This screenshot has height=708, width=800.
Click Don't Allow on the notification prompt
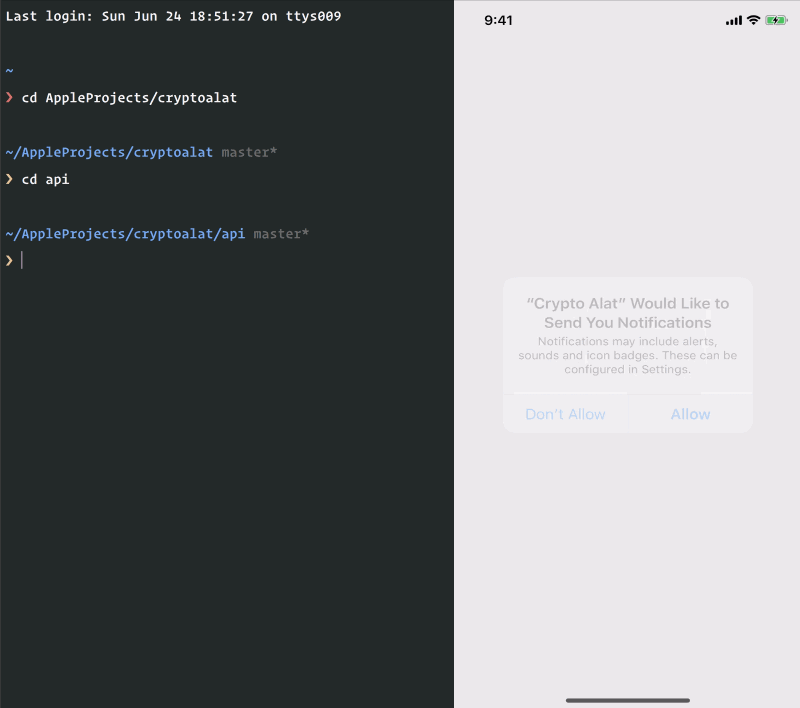[x=565, y=413]
